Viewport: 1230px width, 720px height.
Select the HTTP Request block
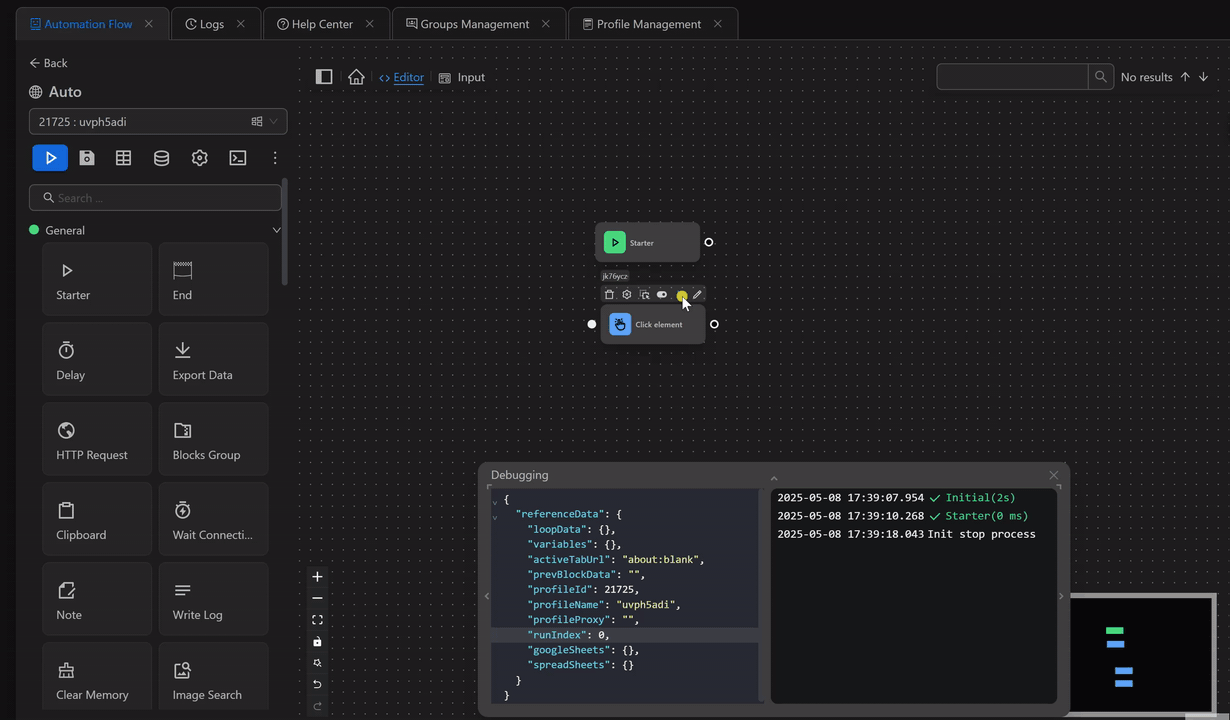click(x=97, y=439)
